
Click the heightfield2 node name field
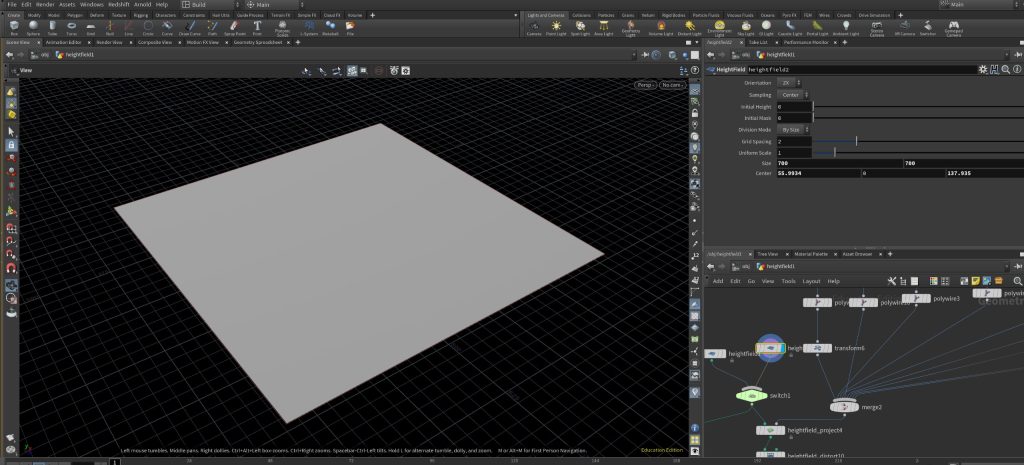[x=860, y=69]
